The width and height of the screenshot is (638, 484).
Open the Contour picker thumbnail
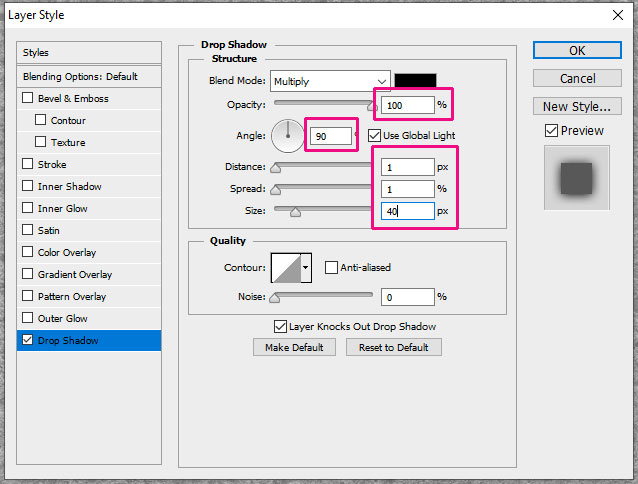(285, 267)
